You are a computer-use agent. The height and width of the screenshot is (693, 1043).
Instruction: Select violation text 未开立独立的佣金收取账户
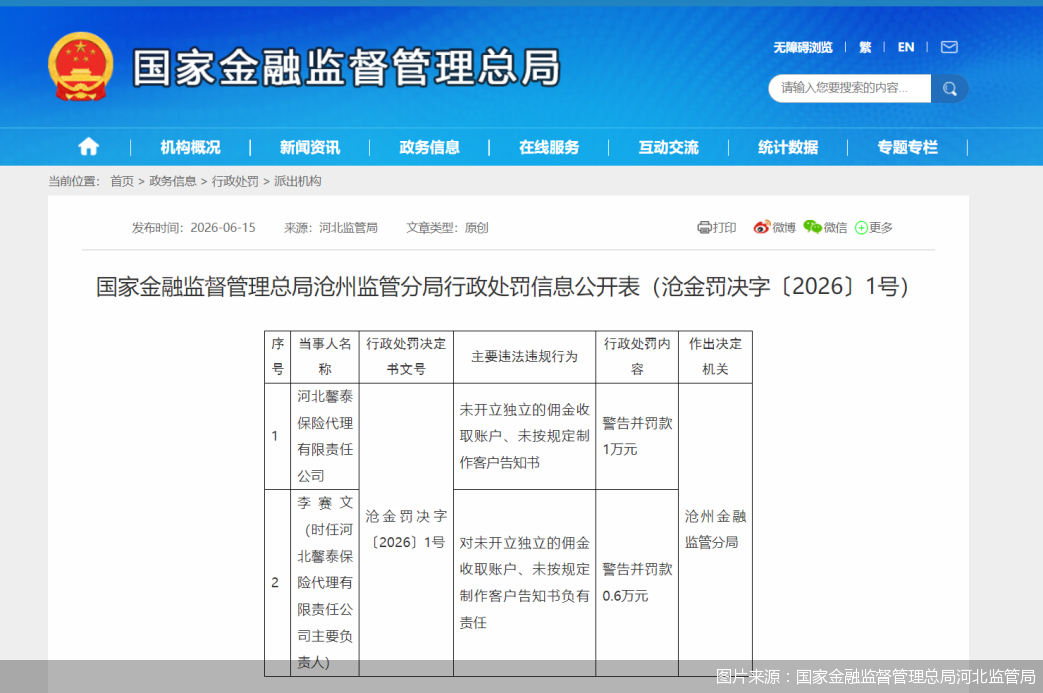coord(524,436)
